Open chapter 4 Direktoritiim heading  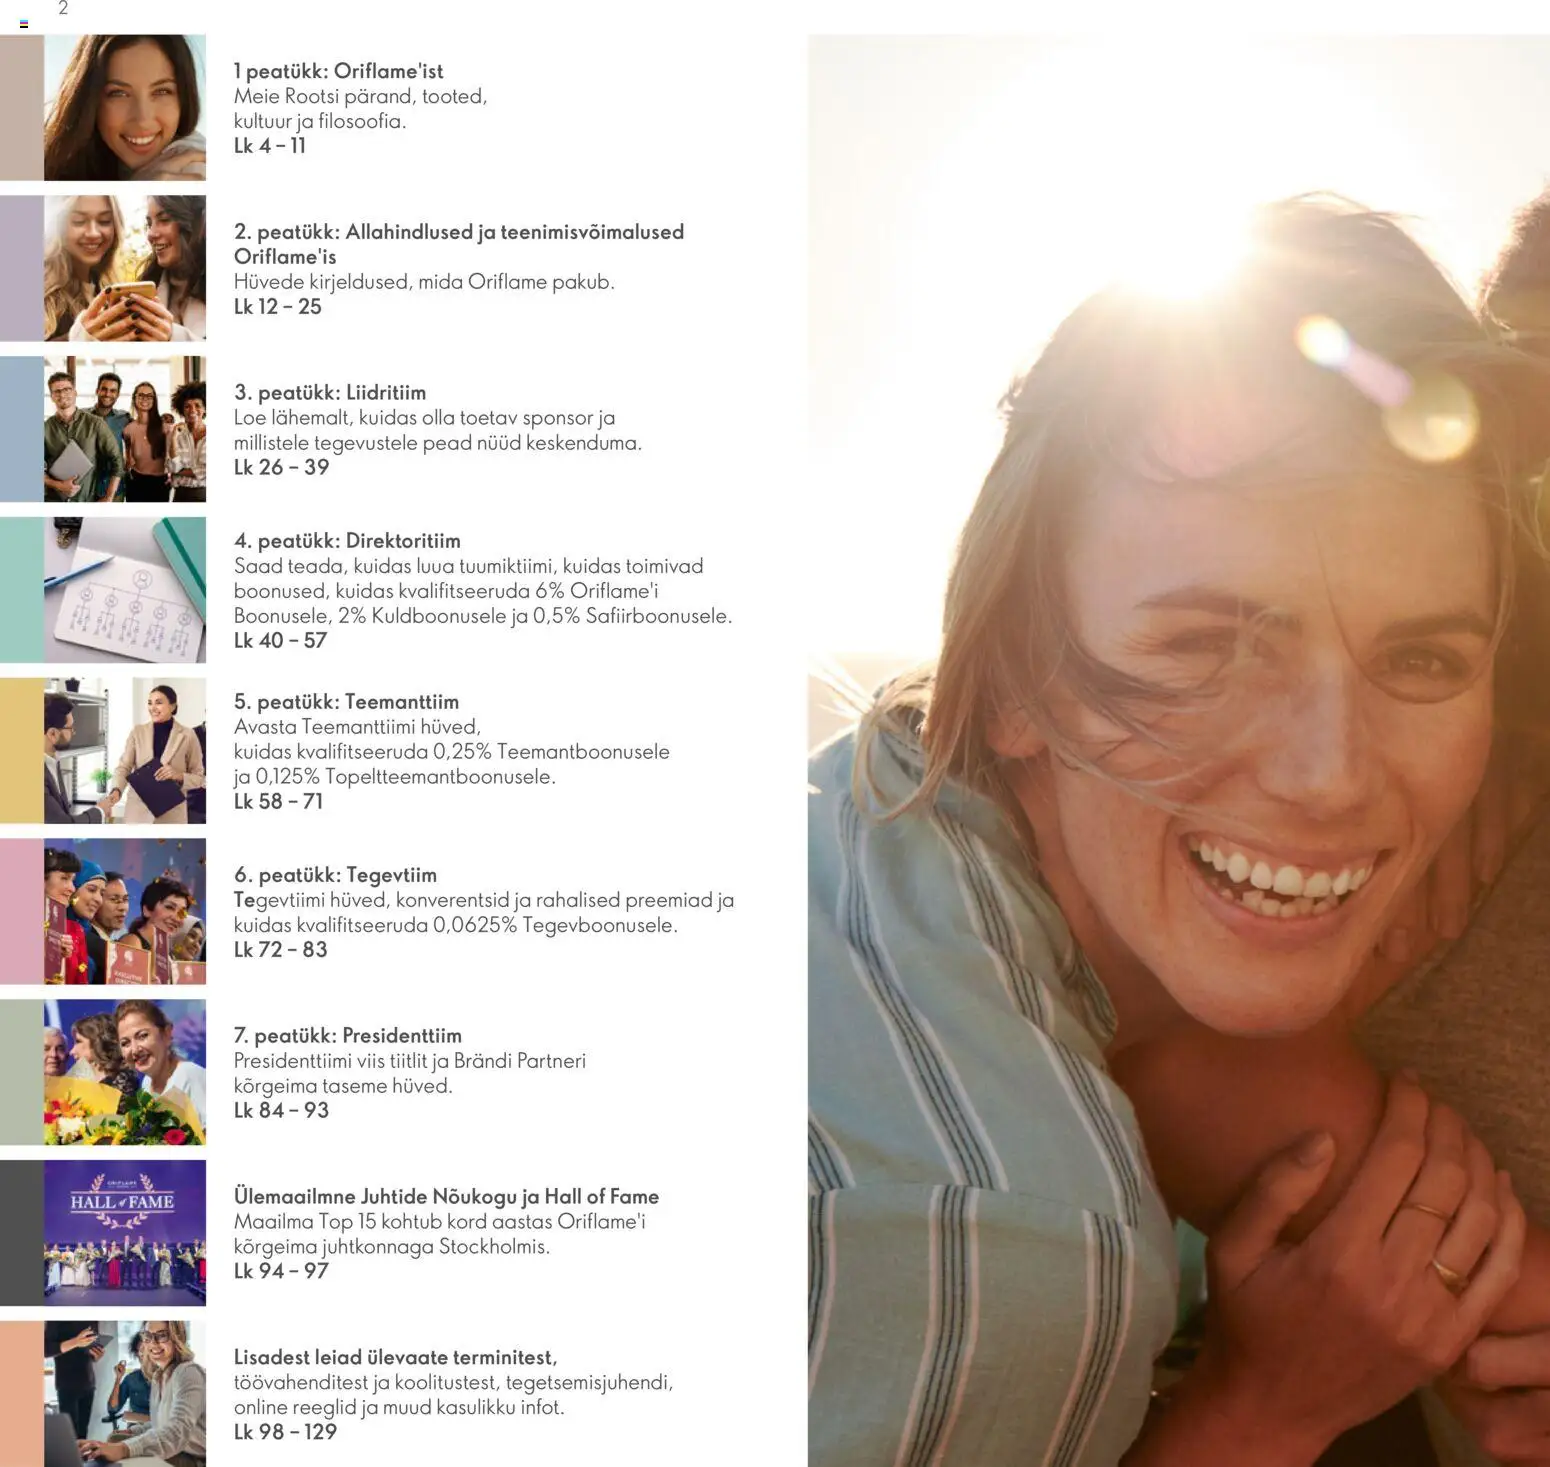click(x=347, y=541)
